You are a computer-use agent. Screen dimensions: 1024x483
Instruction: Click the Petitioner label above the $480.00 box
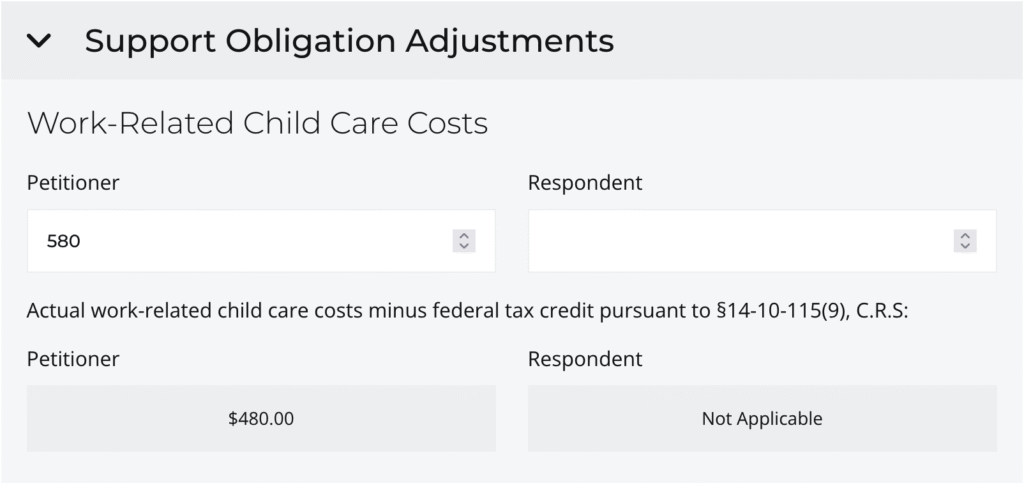(x=74, y=358)
